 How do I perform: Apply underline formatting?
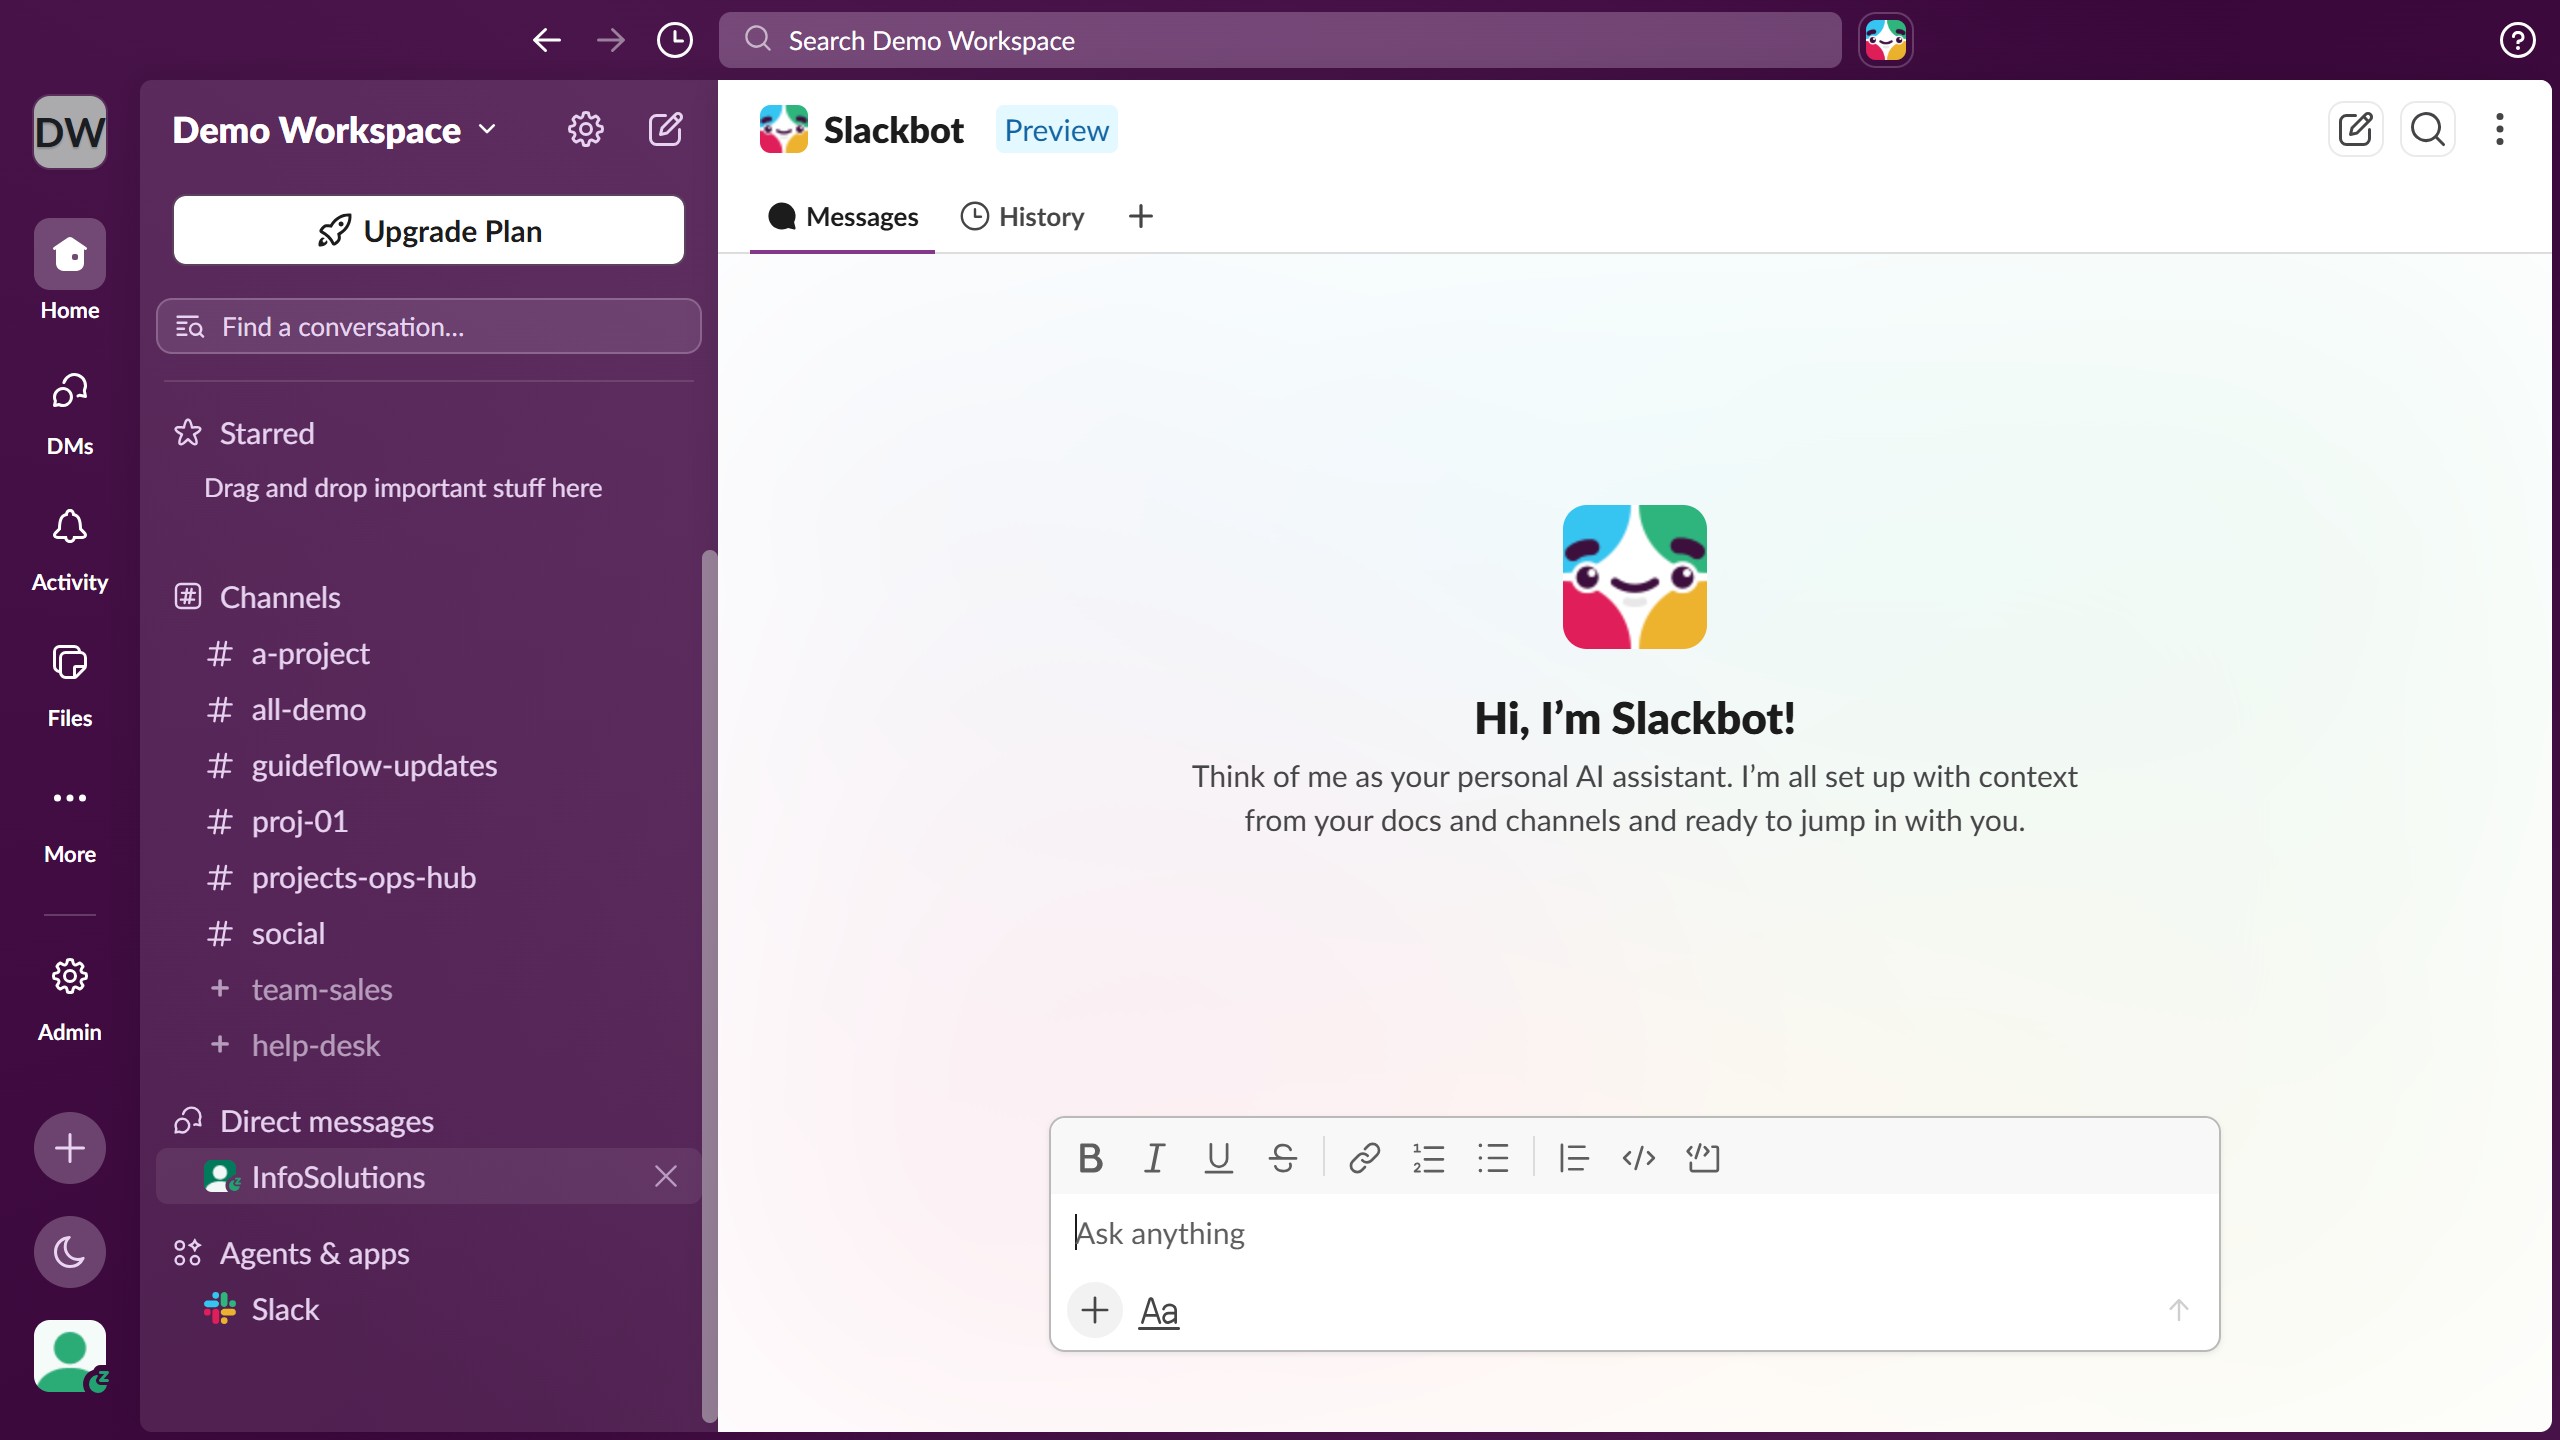(1219, 1158)
